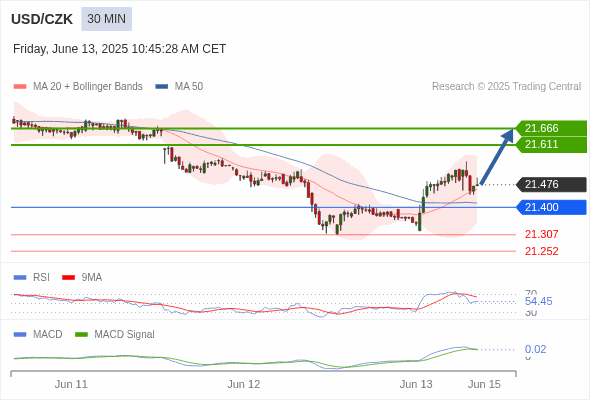Viewport: 590px width, 400px height.
Task: Click the Jun 15 date axis label
Action: pos(484,385)
